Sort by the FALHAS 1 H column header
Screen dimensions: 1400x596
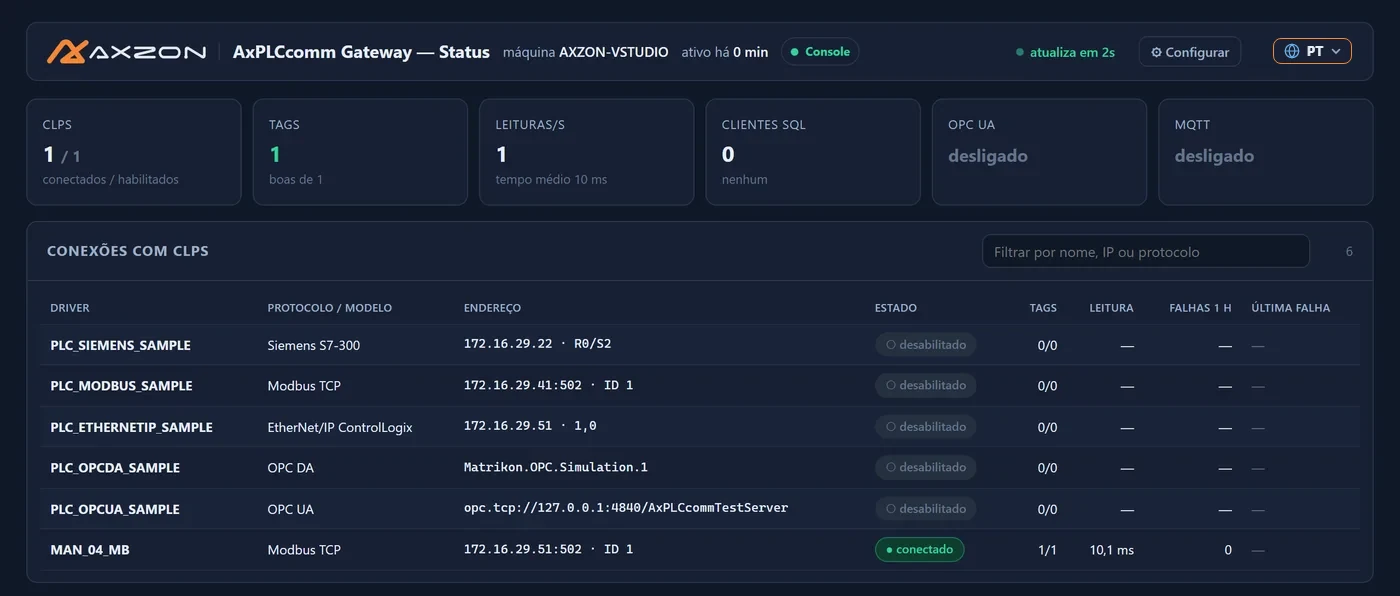(1200, 308)
